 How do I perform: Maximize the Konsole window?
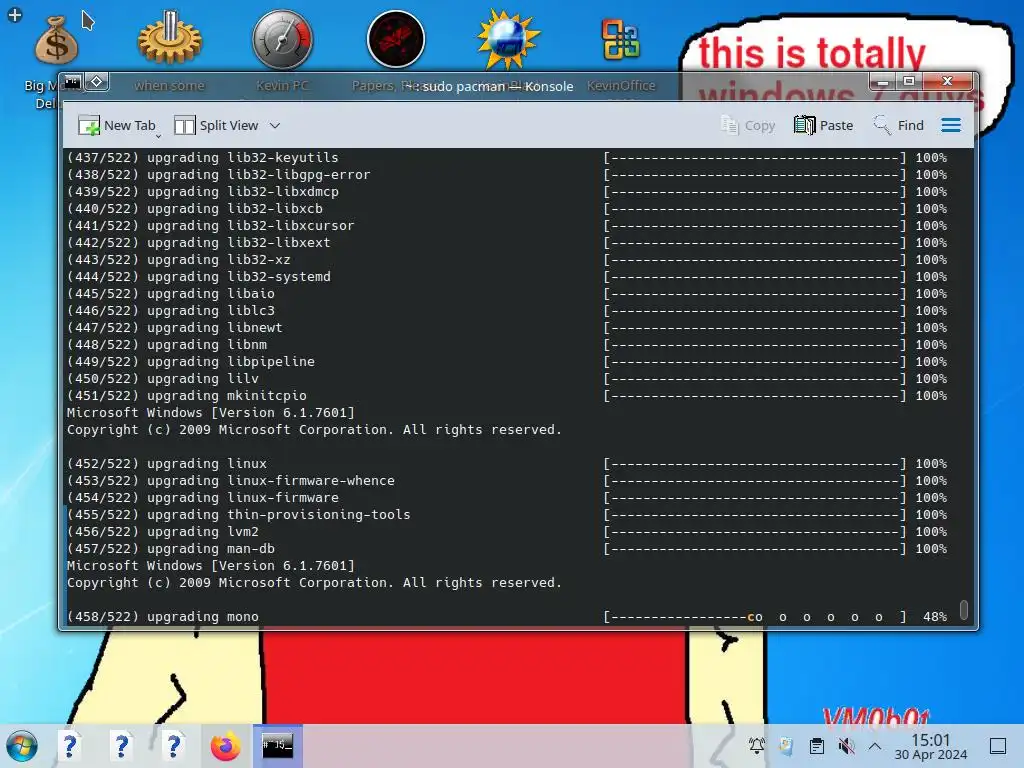pyautogui.click(x=908, y=82)
